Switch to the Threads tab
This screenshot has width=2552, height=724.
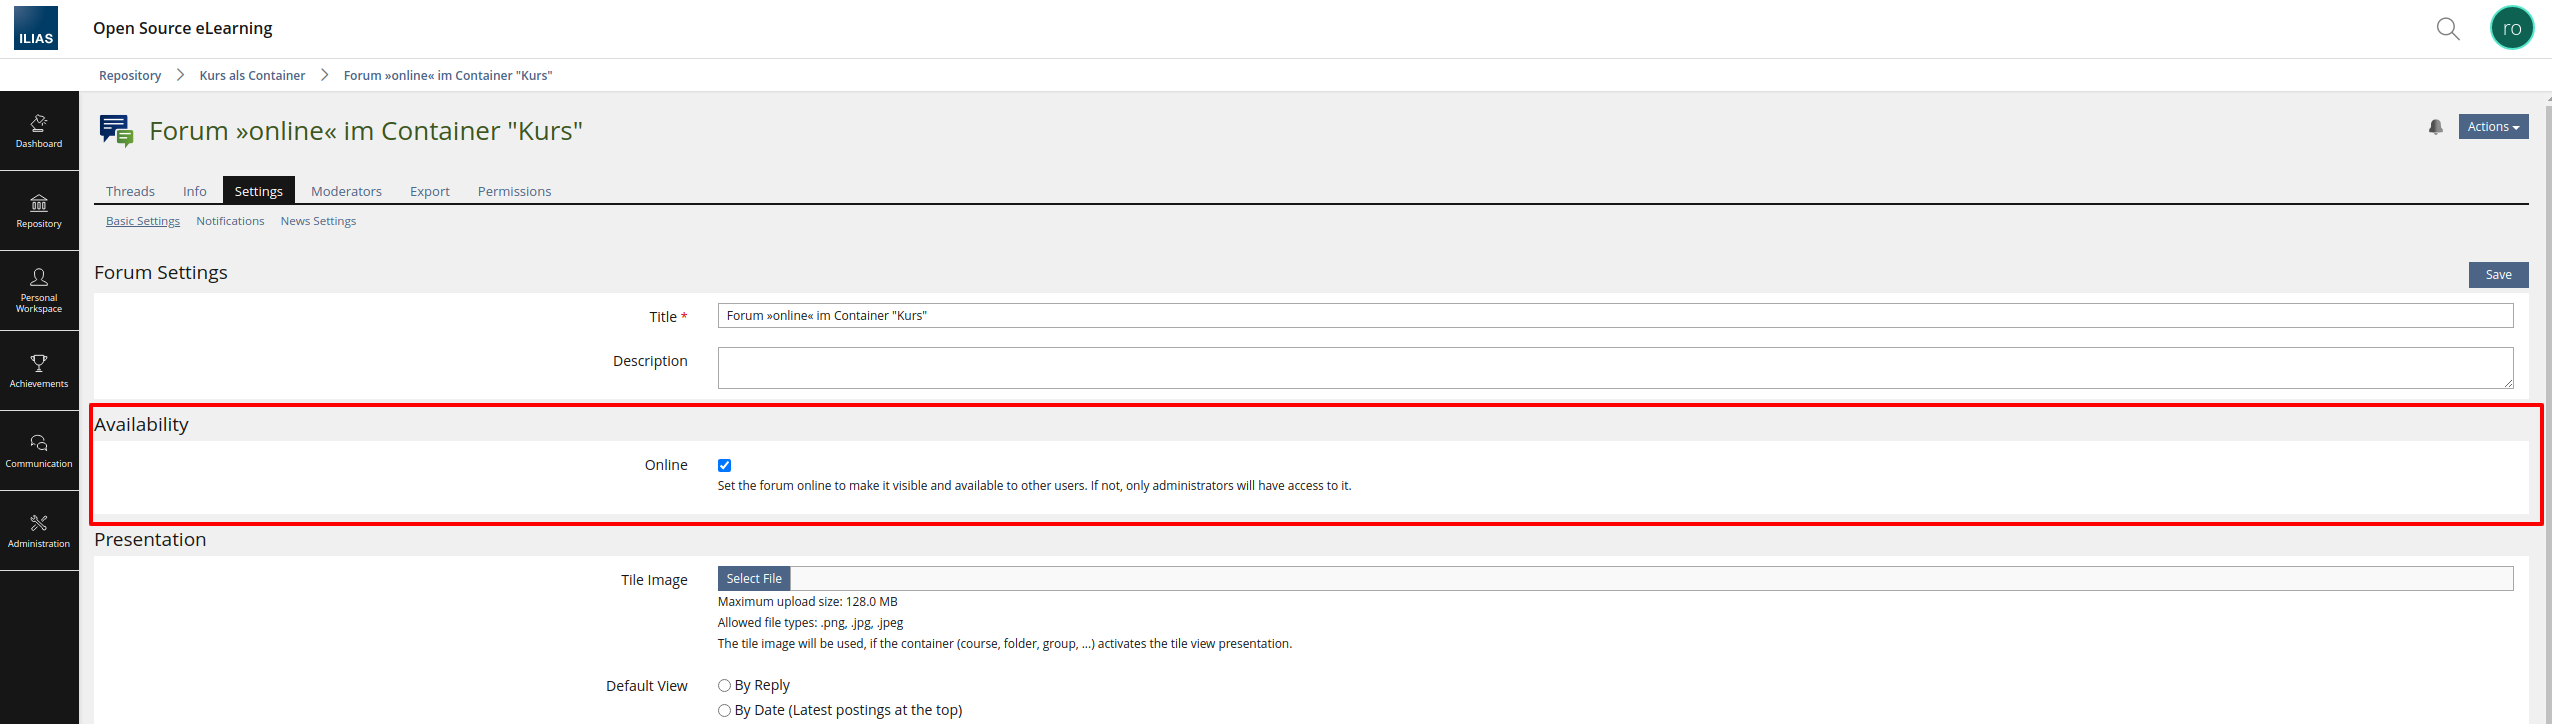coord(130,191)
